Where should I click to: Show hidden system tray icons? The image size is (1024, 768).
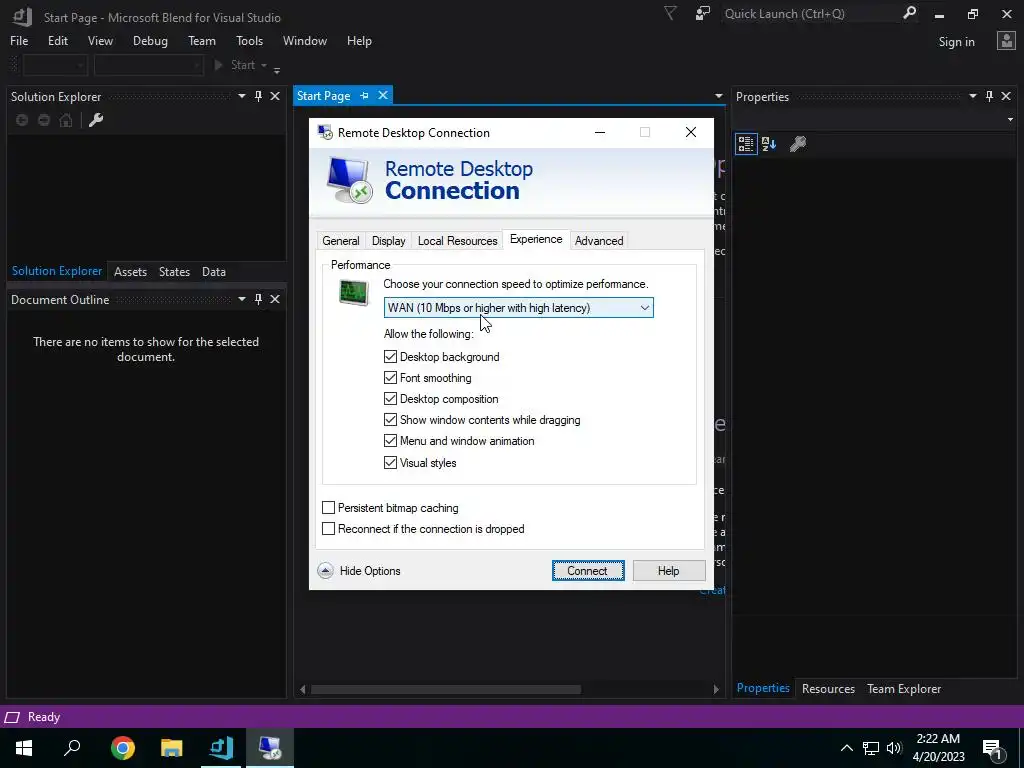coord(846,748)
